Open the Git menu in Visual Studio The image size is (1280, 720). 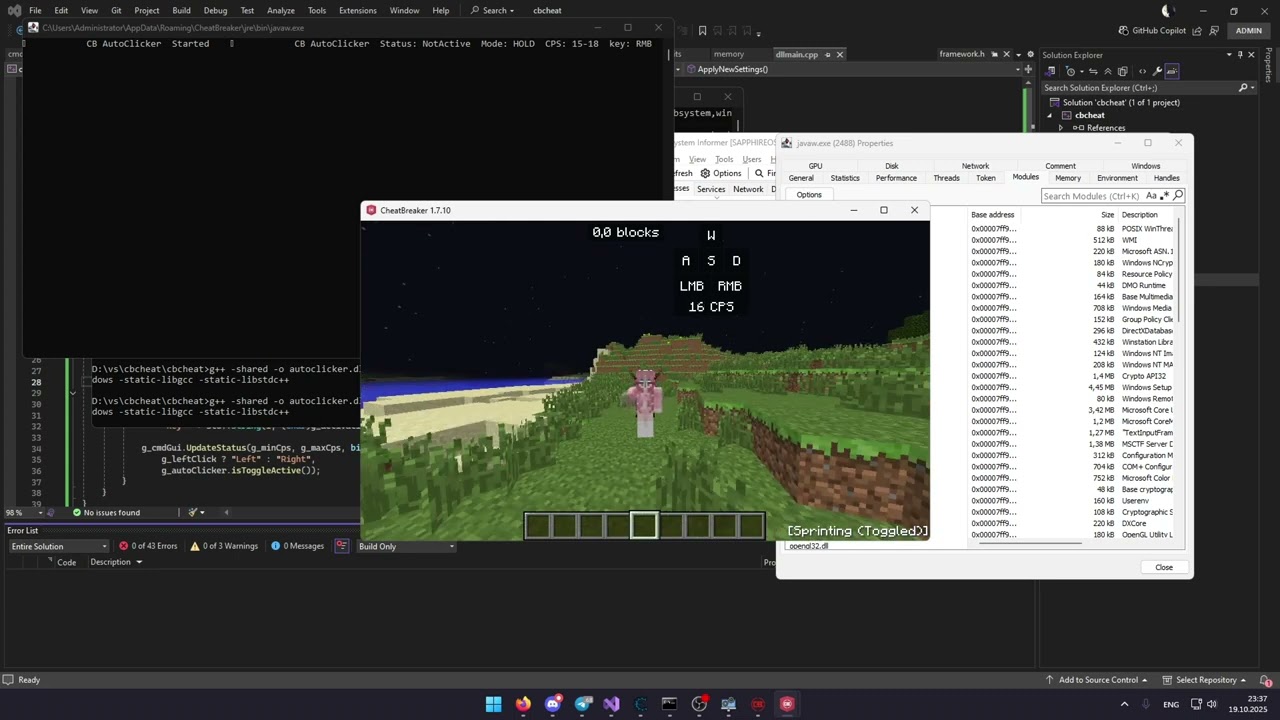pos(116,10)
